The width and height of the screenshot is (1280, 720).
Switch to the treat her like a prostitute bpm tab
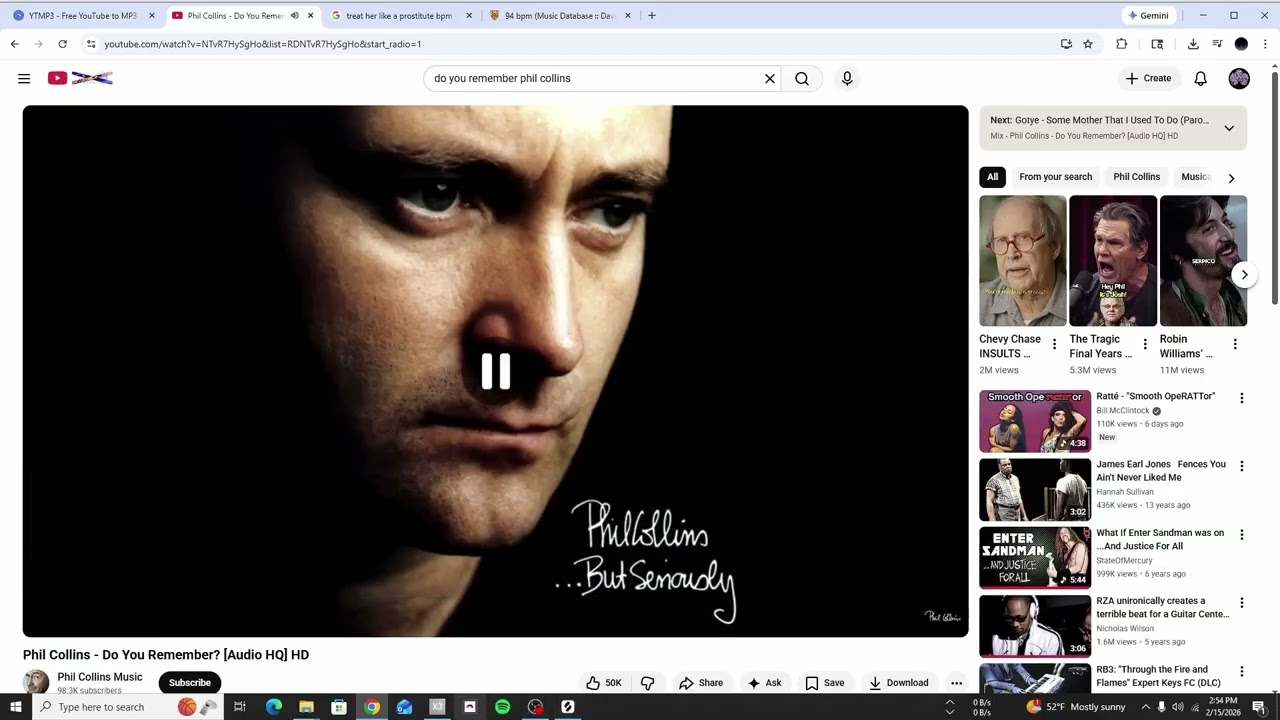[397, 16]
